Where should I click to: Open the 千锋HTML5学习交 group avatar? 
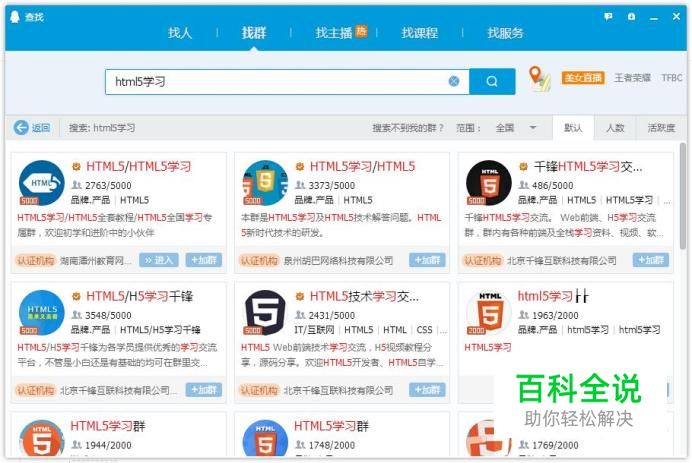(x=489, y=183)
